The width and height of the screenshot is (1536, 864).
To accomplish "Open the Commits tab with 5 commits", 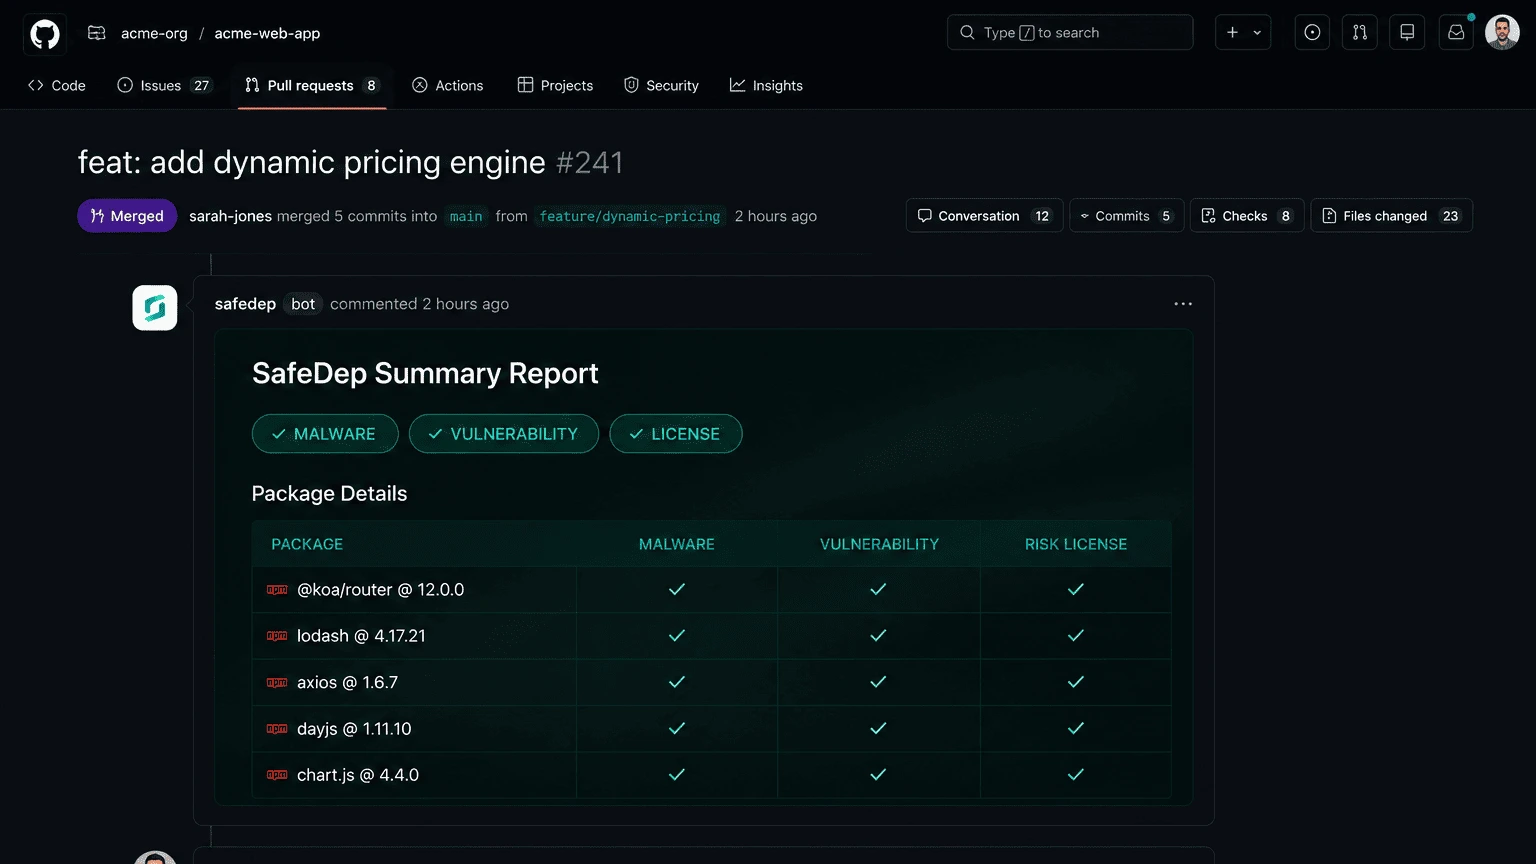I will pos(1126,216).
